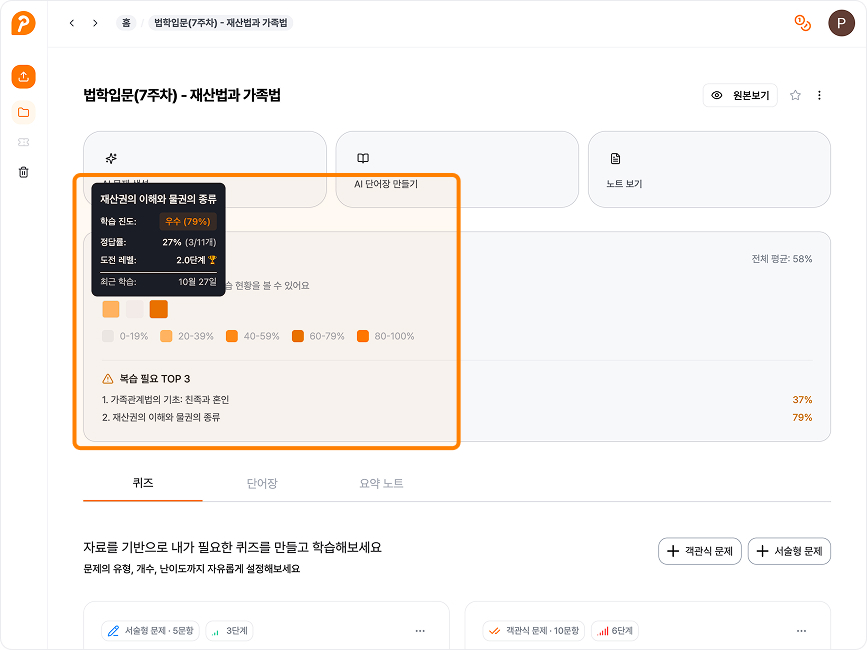The height and width of the screenshot is (650, 867).
Task: Open options menu on 서술형 문제 5문항 card
Action: click(422, 630)
